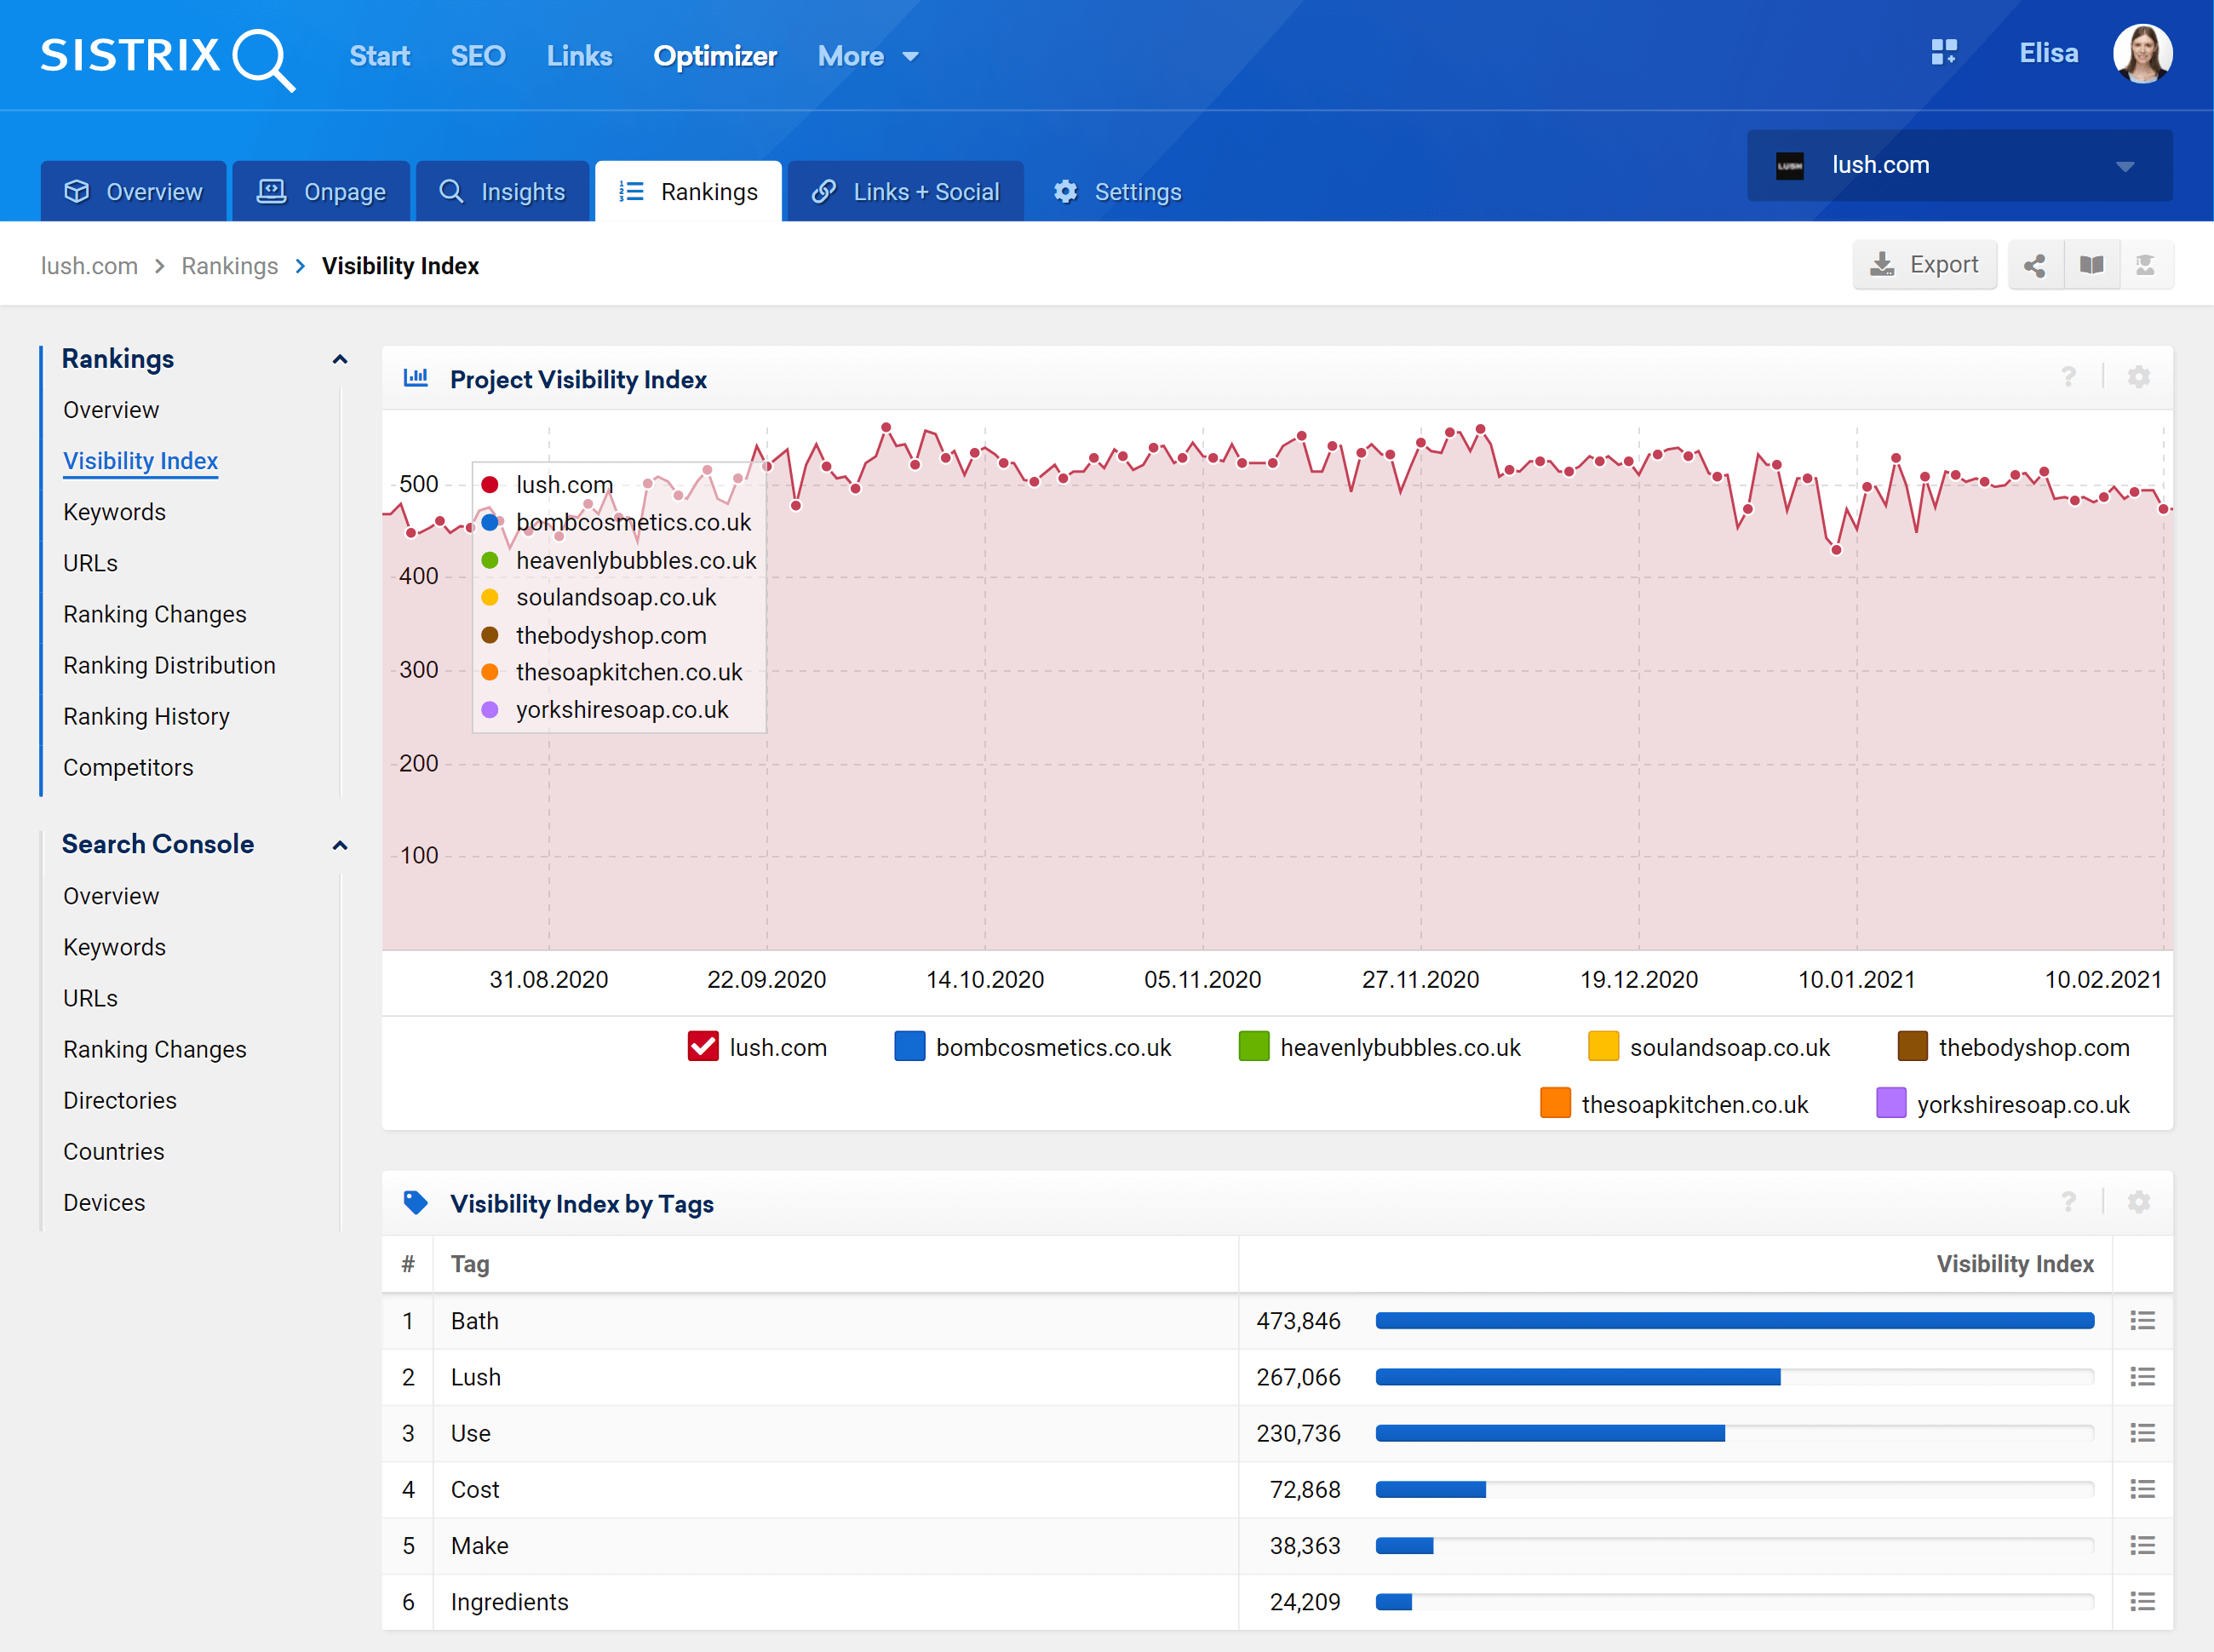
Task: Open Project Visibility Index settings gear
Action: tap(2138, 377)
